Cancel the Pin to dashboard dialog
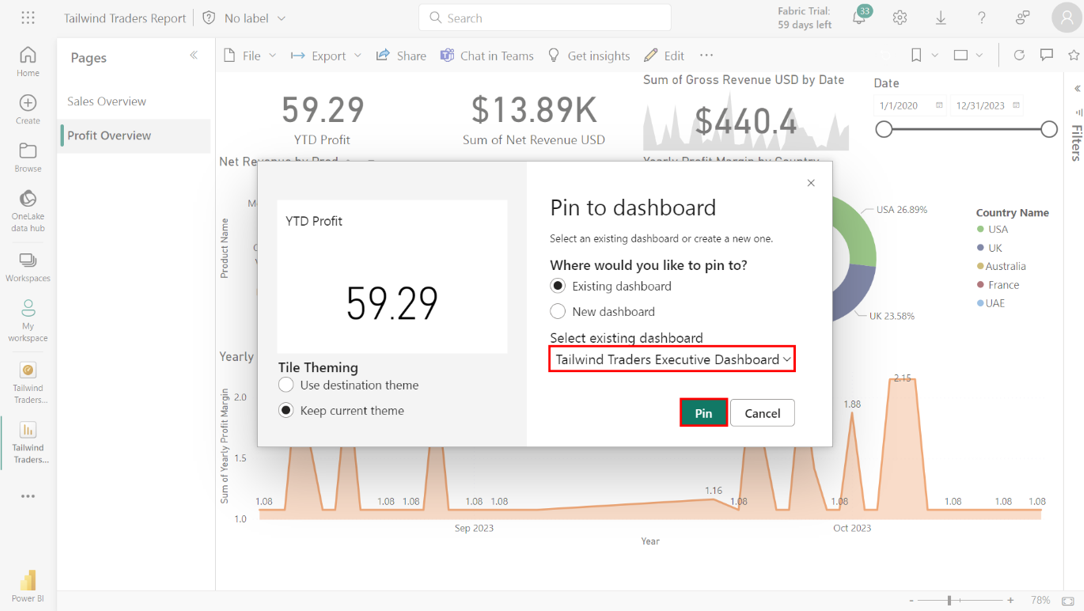The height and width of the screenshot is (611, 1084). 762,413
